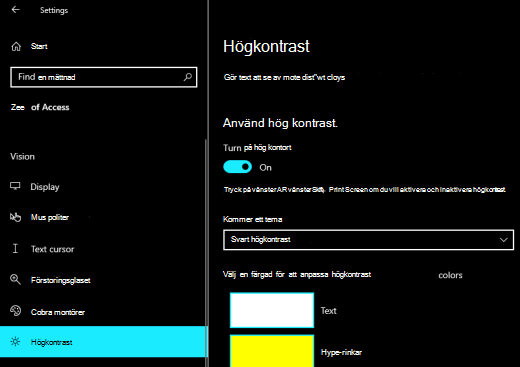Select the Display monitor icon
This screenshot has height=367, width=520.
tap(15, 186)
